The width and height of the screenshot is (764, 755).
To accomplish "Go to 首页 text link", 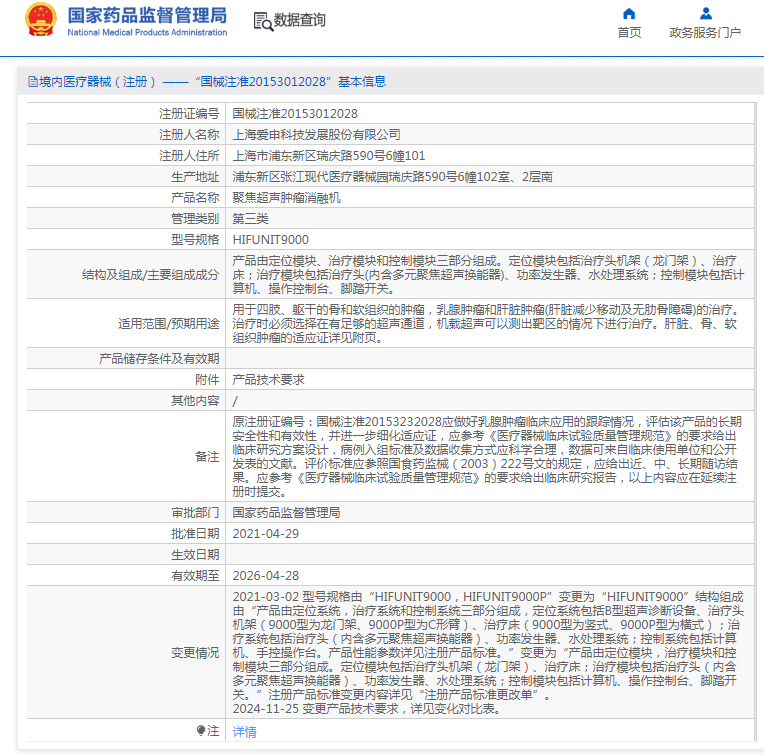I will (x=629, y=33).
